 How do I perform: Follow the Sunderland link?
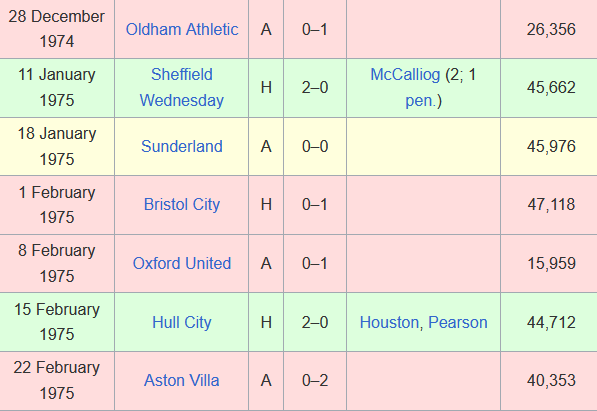[182, 146]
